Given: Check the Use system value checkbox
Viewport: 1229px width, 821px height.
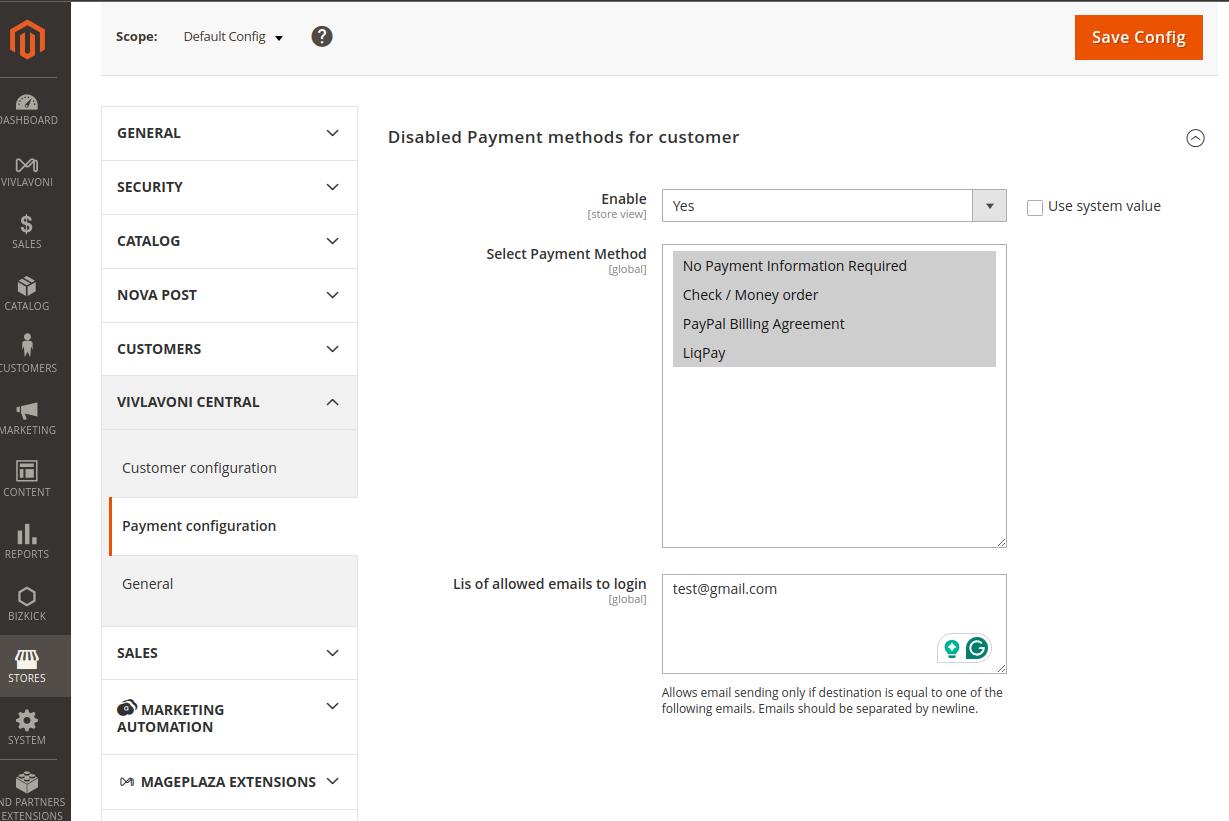Looking at the screenshot, I should click(x=1035, y=207).
